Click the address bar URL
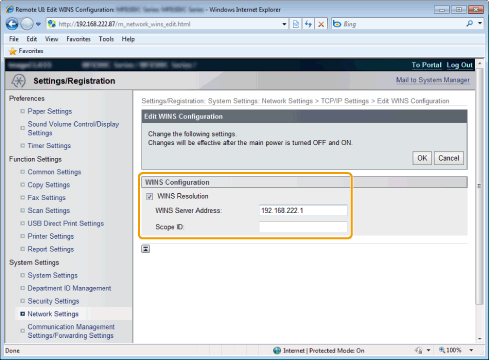The width and height of the screenshot is (489, 360). coord(124,24)
